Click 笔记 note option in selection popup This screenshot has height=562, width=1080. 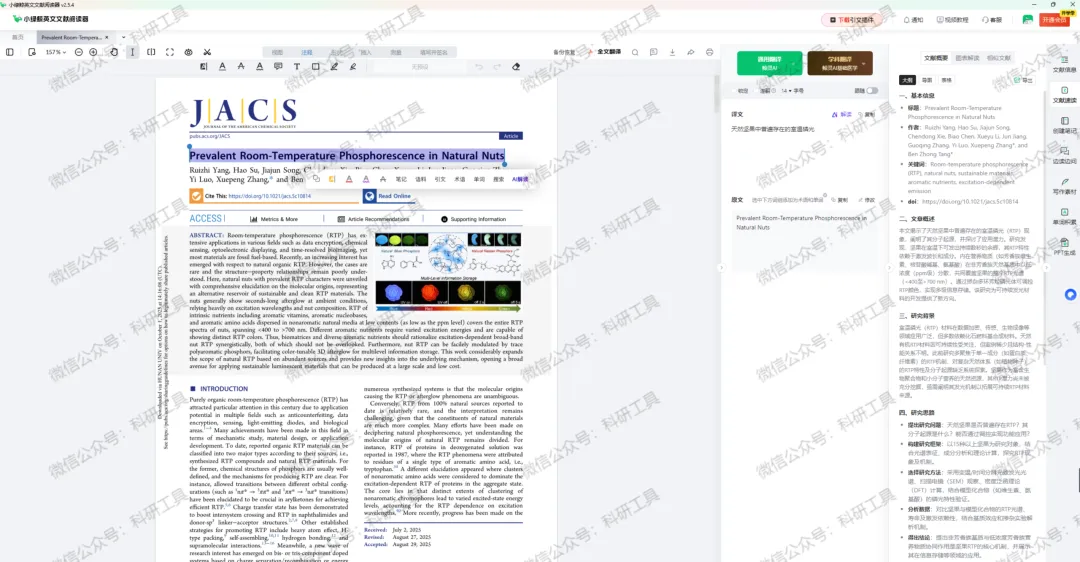coord(401,179)
